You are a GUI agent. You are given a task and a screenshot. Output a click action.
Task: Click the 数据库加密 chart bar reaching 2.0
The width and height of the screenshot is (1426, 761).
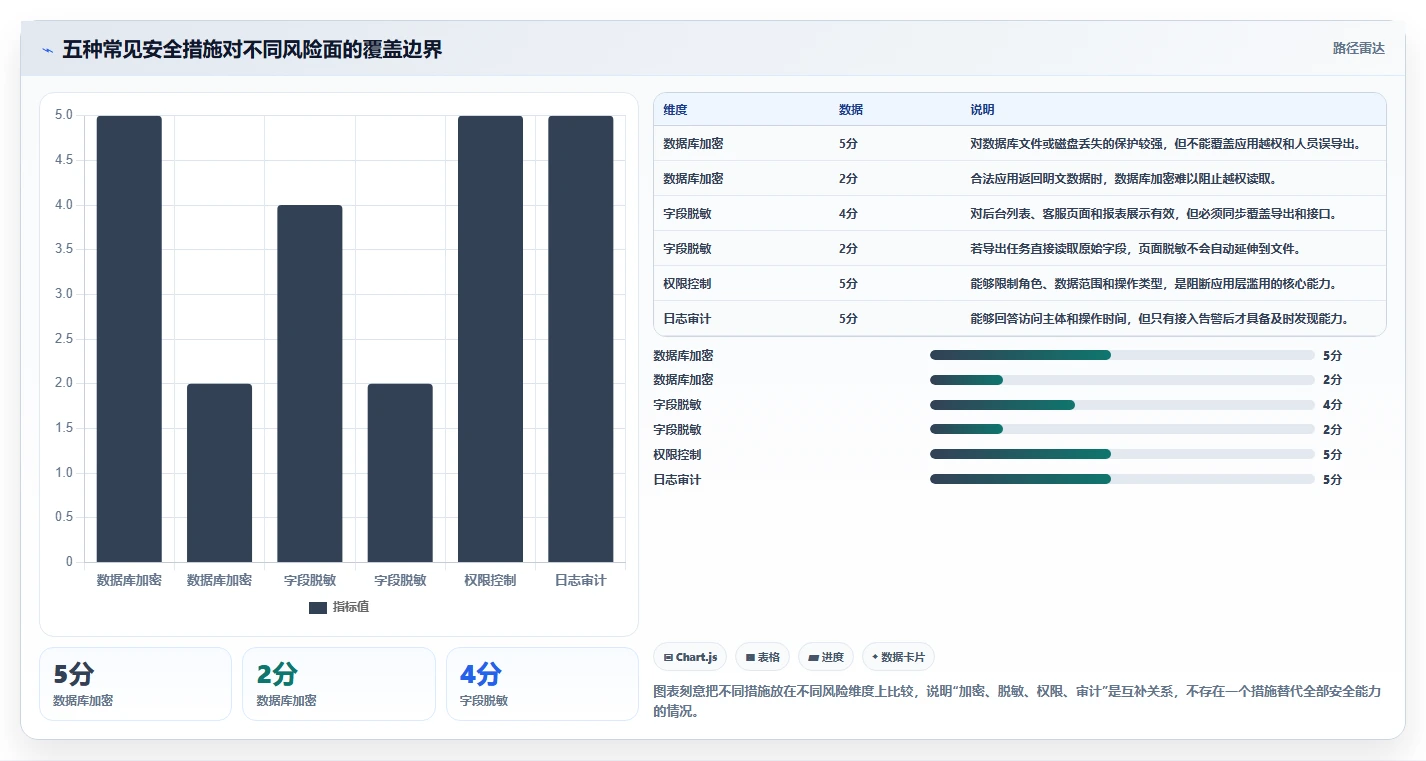[219, 473]
